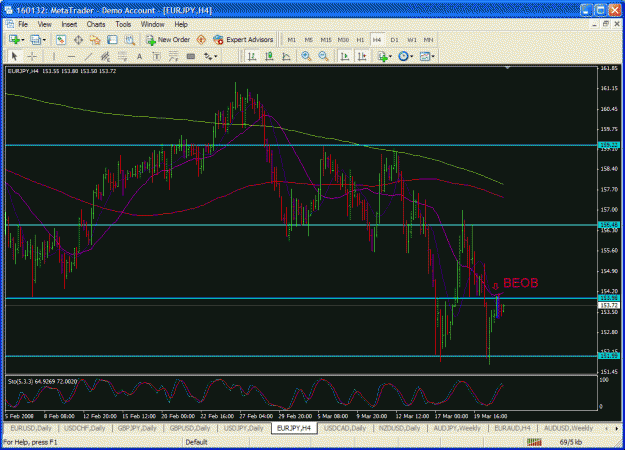Select the Crosshair tool
The image size is (625, 450).
(32, 56)
